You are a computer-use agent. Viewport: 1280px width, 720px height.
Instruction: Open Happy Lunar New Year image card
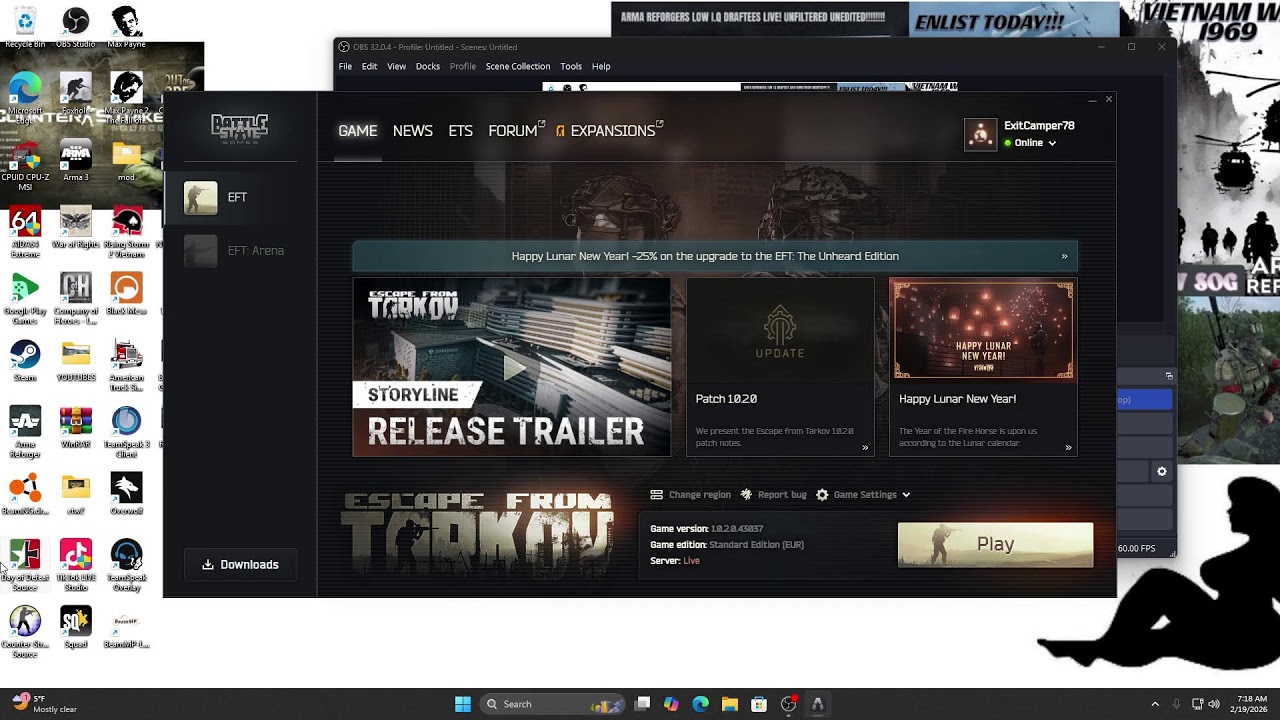[x=983, y=329]
